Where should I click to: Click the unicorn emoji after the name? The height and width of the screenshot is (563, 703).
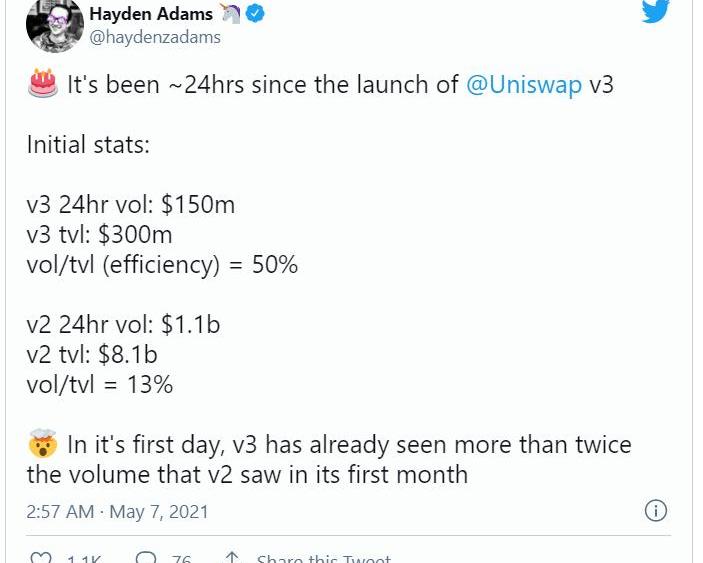pos(230,14)
